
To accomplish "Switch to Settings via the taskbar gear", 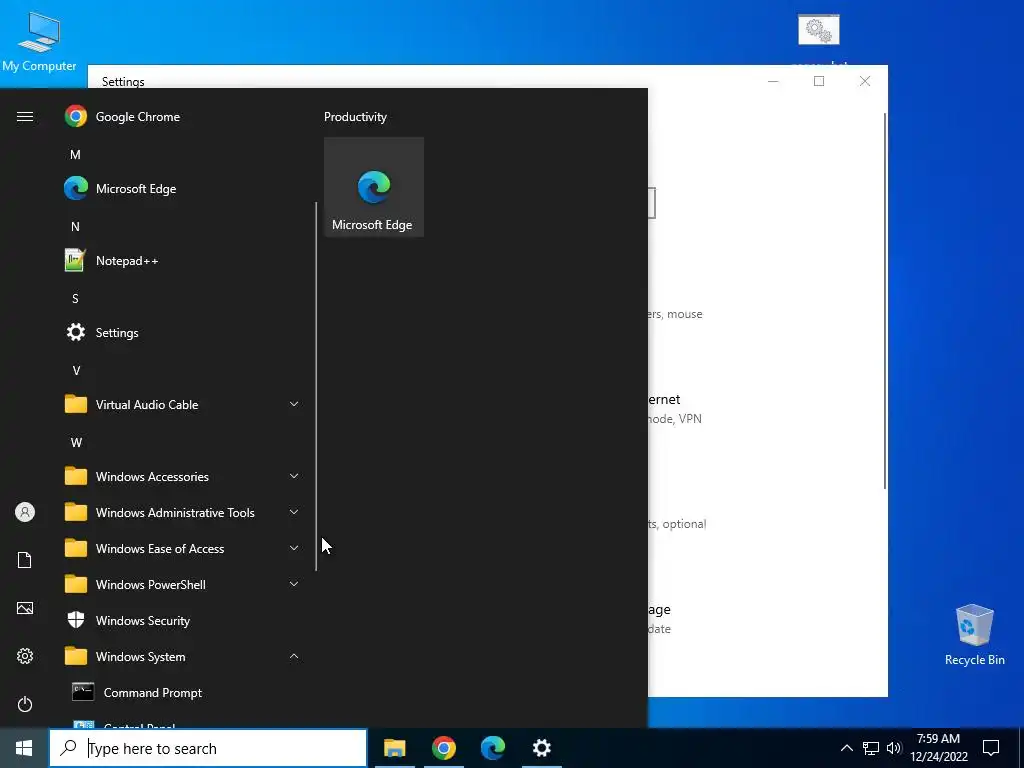I will pyautogui.click(x=541, y=748).
